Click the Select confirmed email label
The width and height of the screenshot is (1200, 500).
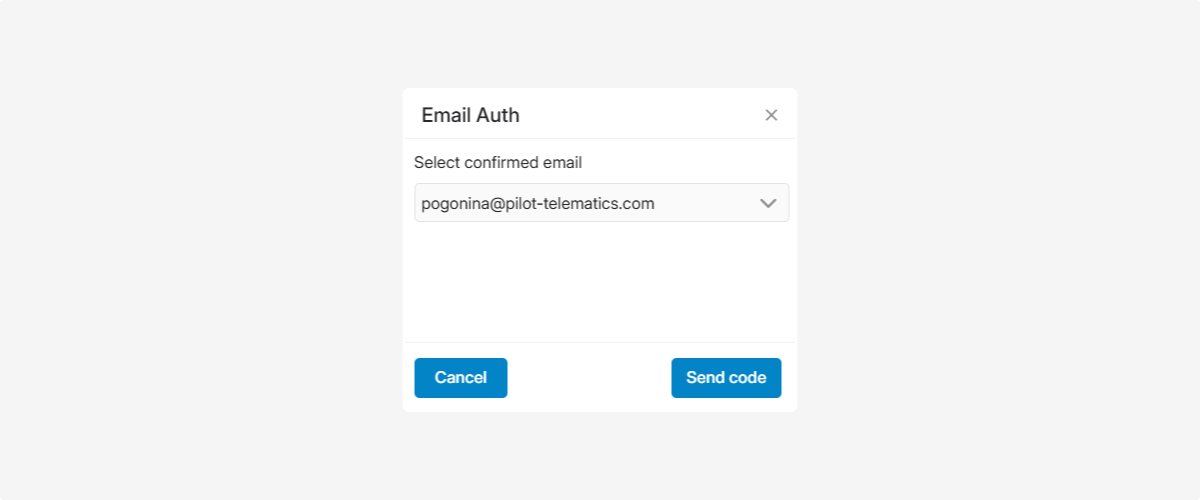(498, 162)
